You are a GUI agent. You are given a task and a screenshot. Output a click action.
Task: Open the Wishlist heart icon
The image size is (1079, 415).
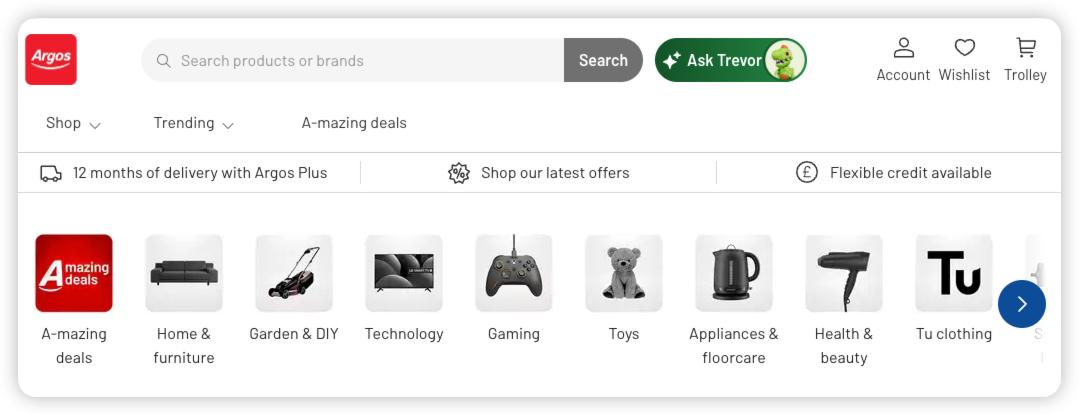tap(964, 48)
